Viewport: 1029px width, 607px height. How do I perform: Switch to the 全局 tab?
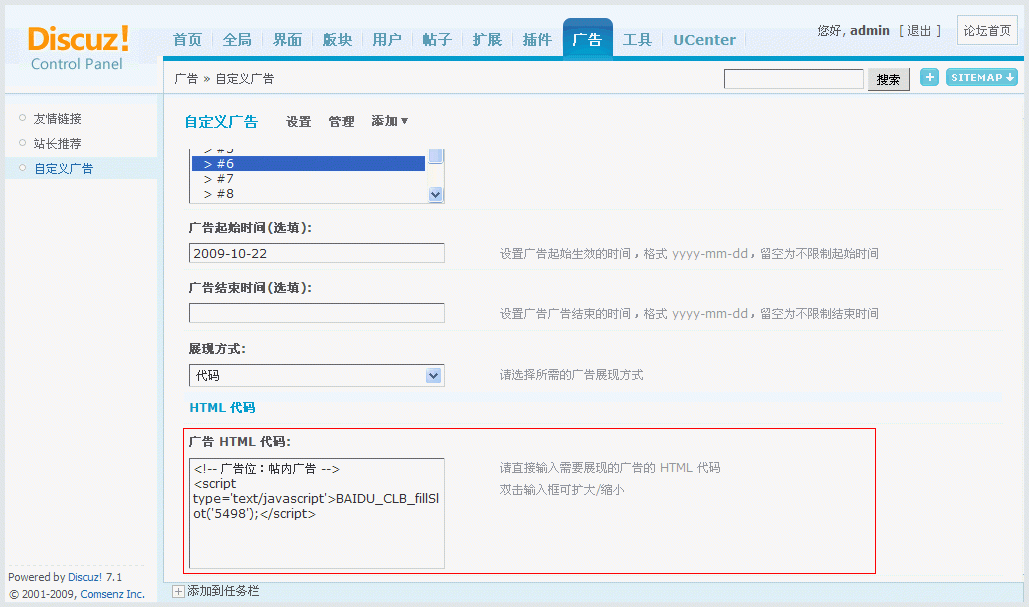pos(237,40)
